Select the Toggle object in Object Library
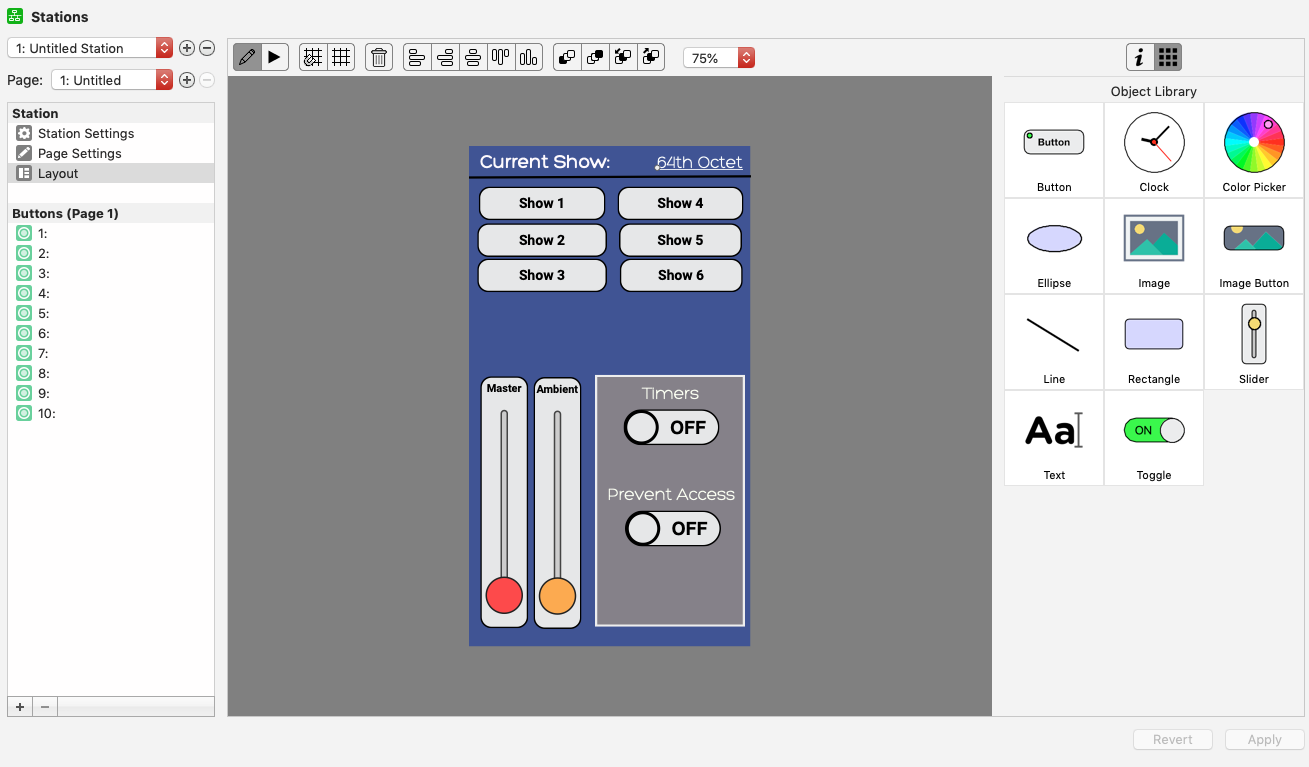This screenshot has width=1309, height=767. point(1154,438)
